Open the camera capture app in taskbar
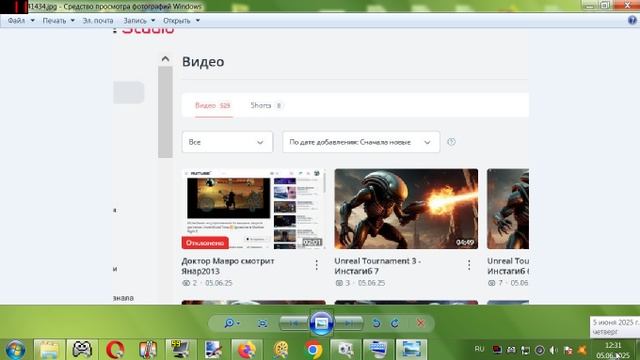 click(x=345, y=350)
